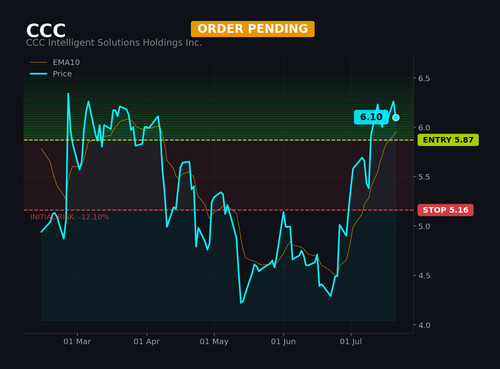Click the 5.5 y-axis tick label

(x=424, y=177)
